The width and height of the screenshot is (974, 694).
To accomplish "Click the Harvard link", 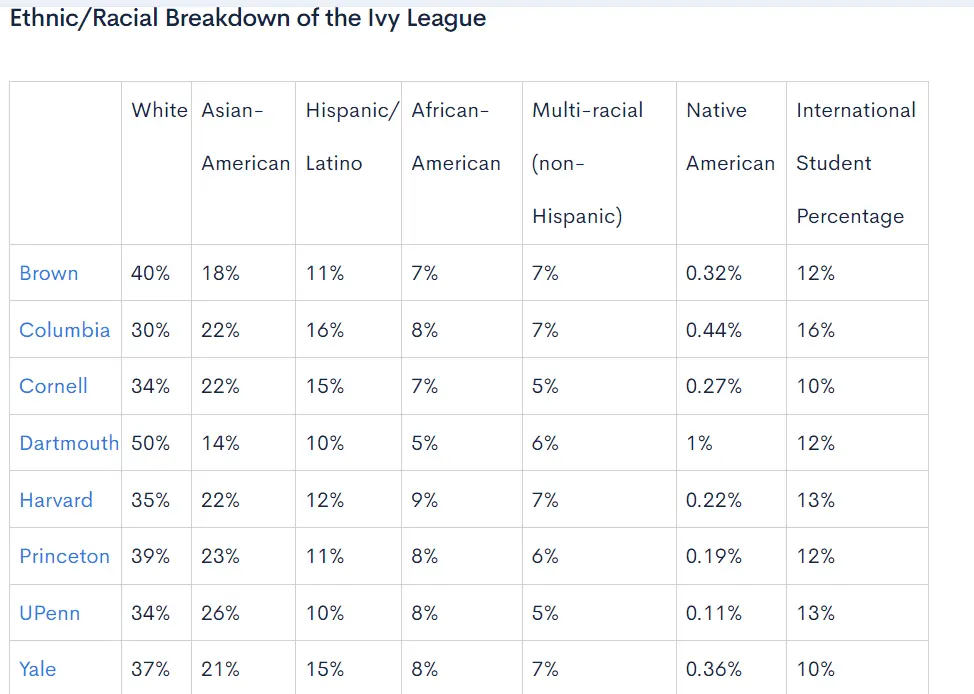I will pyautogui.click(x=56, y=500).
